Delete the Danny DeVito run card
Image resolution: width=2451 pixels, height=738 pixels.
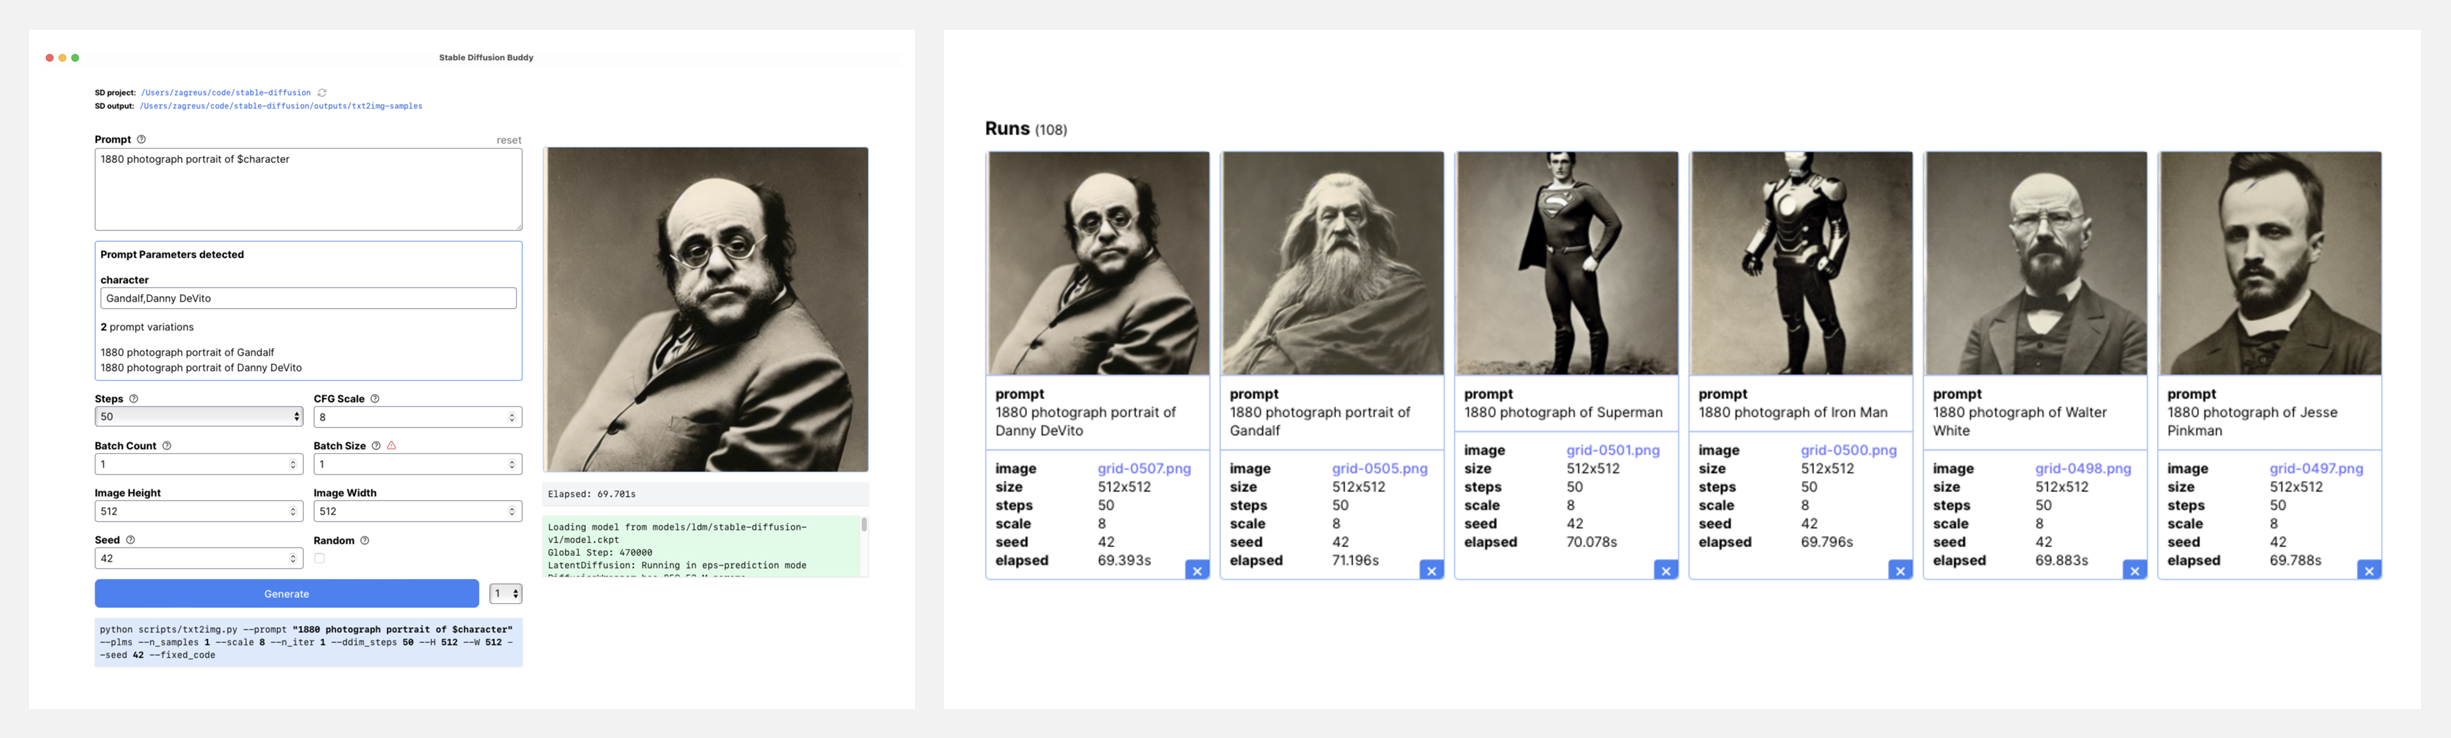coord(1197,570)
